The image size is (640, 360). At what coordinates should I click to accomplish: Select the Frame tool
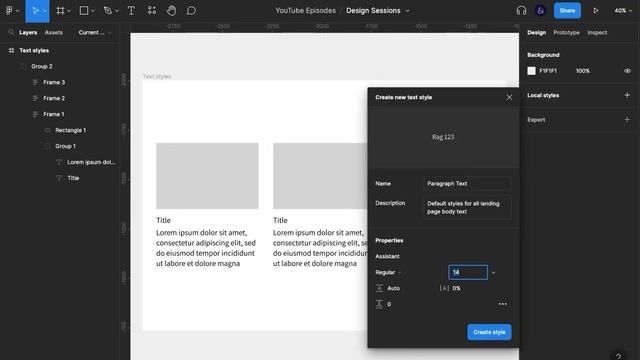(60, 11)
